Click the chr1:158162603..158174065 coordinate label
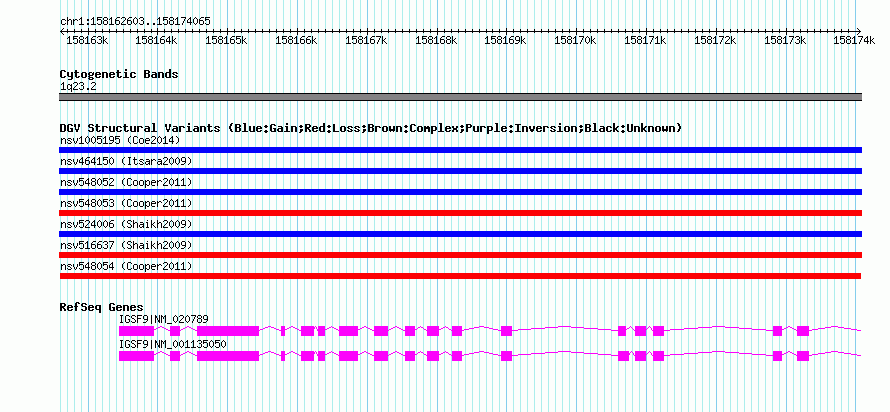This screenshot has height=412, width=890. tap(135, 22)
